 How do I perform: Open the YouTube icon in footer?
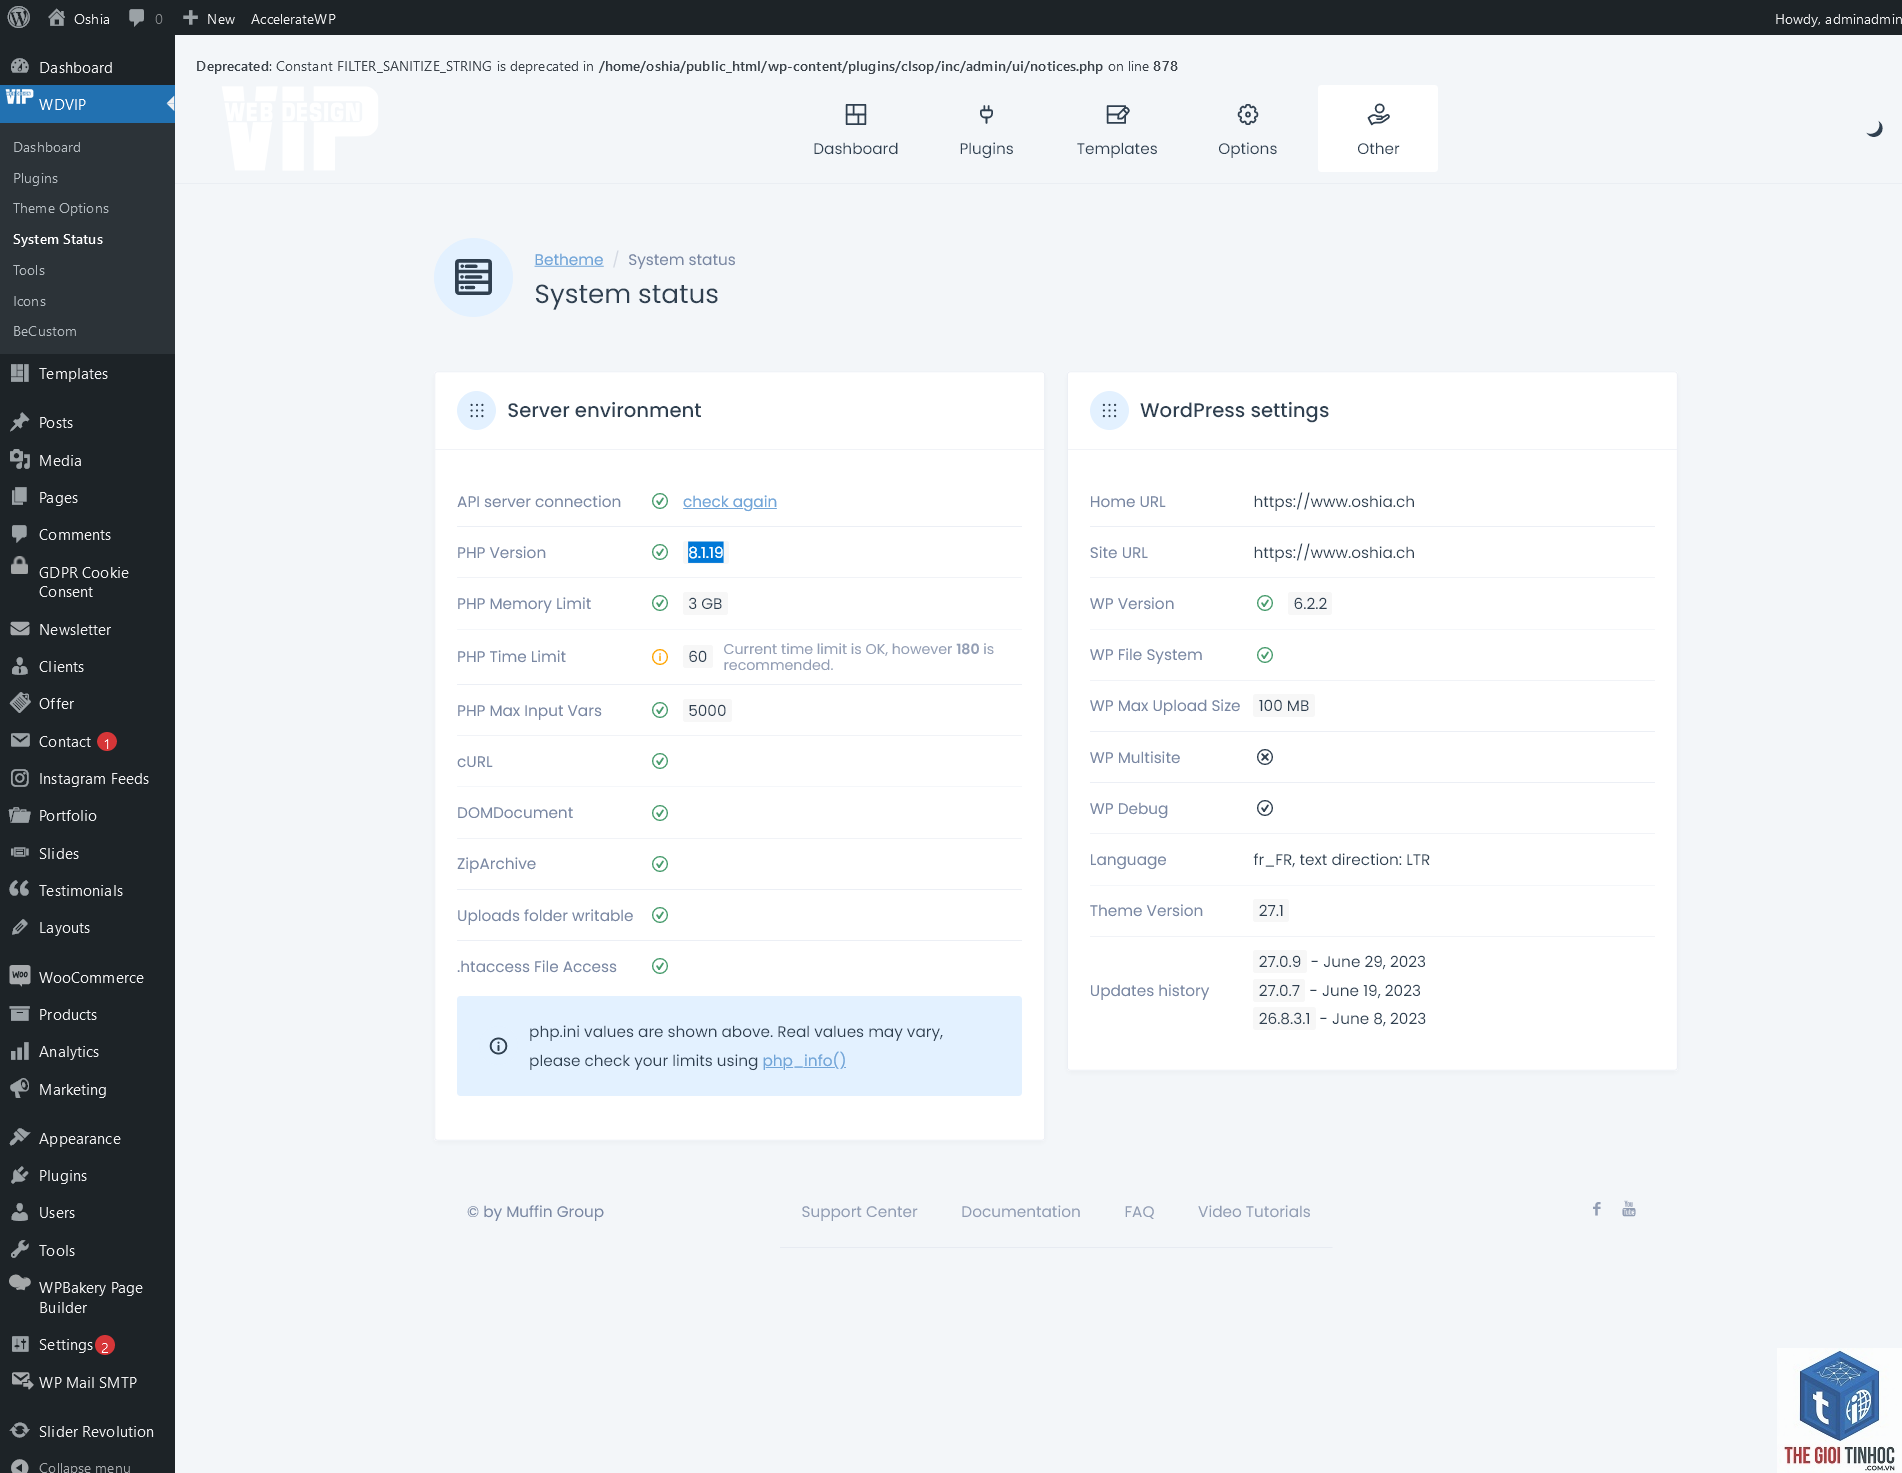[x=1629, y=1209]
